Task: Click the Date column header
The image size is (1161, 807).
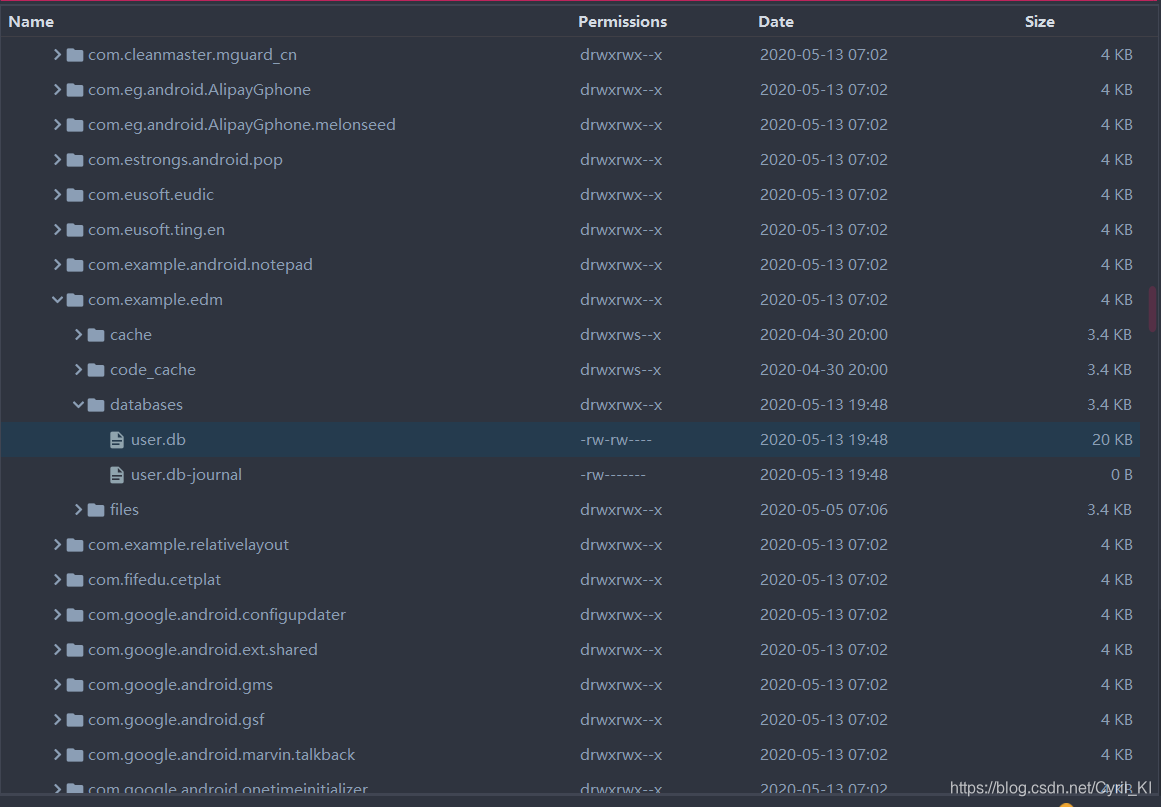Action: [x=776, y=21]
